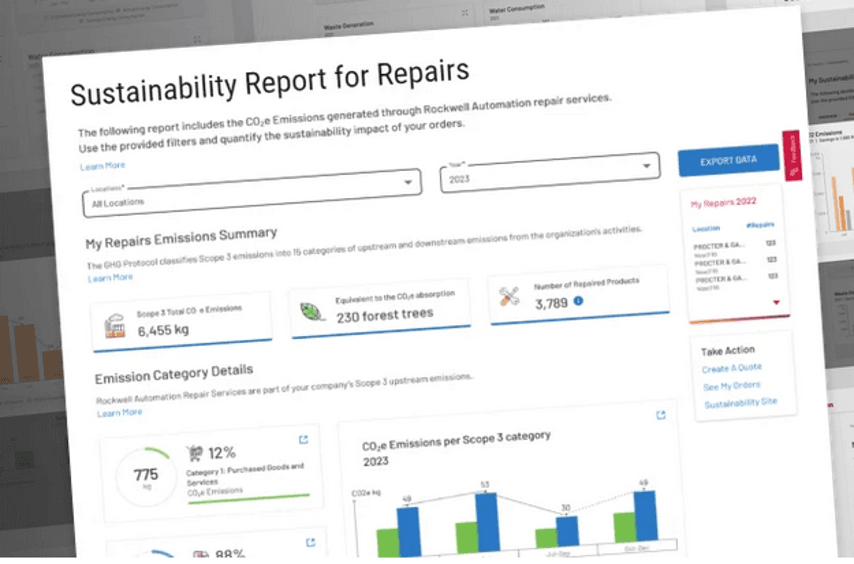This screenshot has width=854, height=564.
Task: Open the emissions chart external link icon
Action: click(660, 415)
